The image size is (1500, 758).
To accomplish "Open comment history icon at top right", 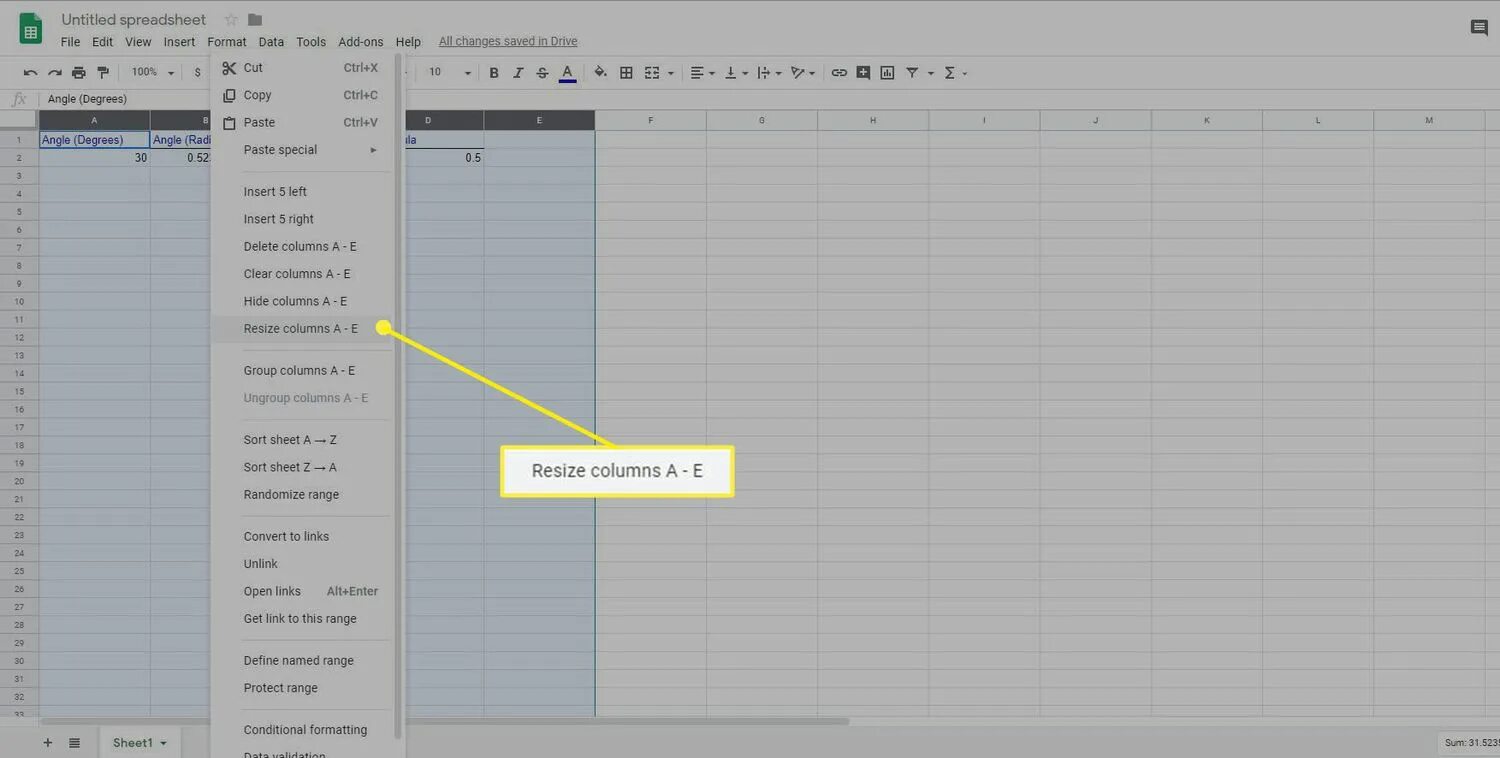I will point(1479,28).
